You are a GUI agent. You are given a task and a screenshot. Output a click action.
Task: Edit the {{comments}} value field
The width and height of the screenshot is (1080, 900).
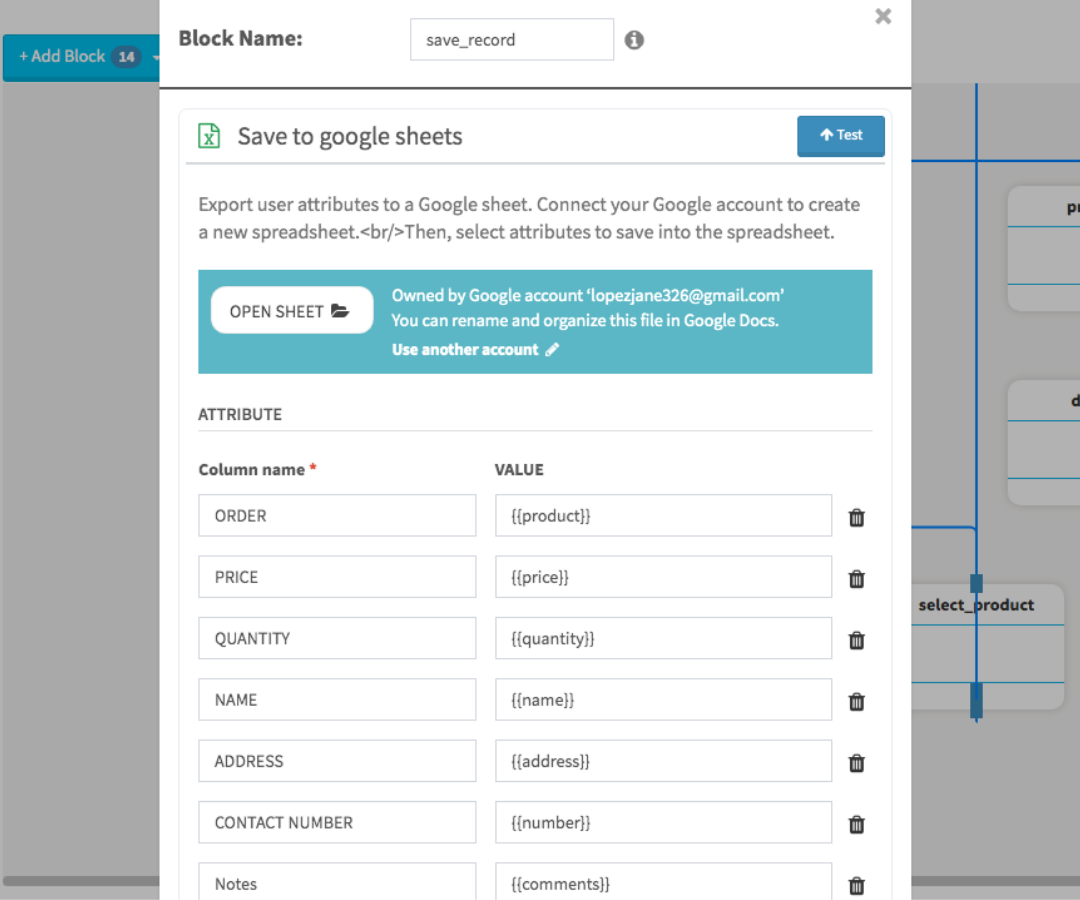point(663,881)
